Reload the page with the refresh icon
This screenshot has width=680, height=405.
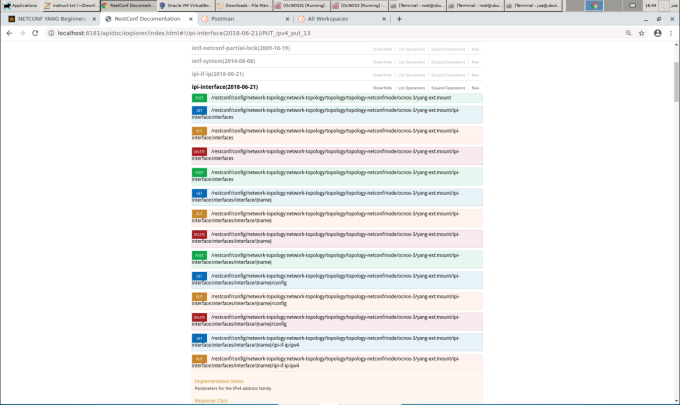click(35, 33)
